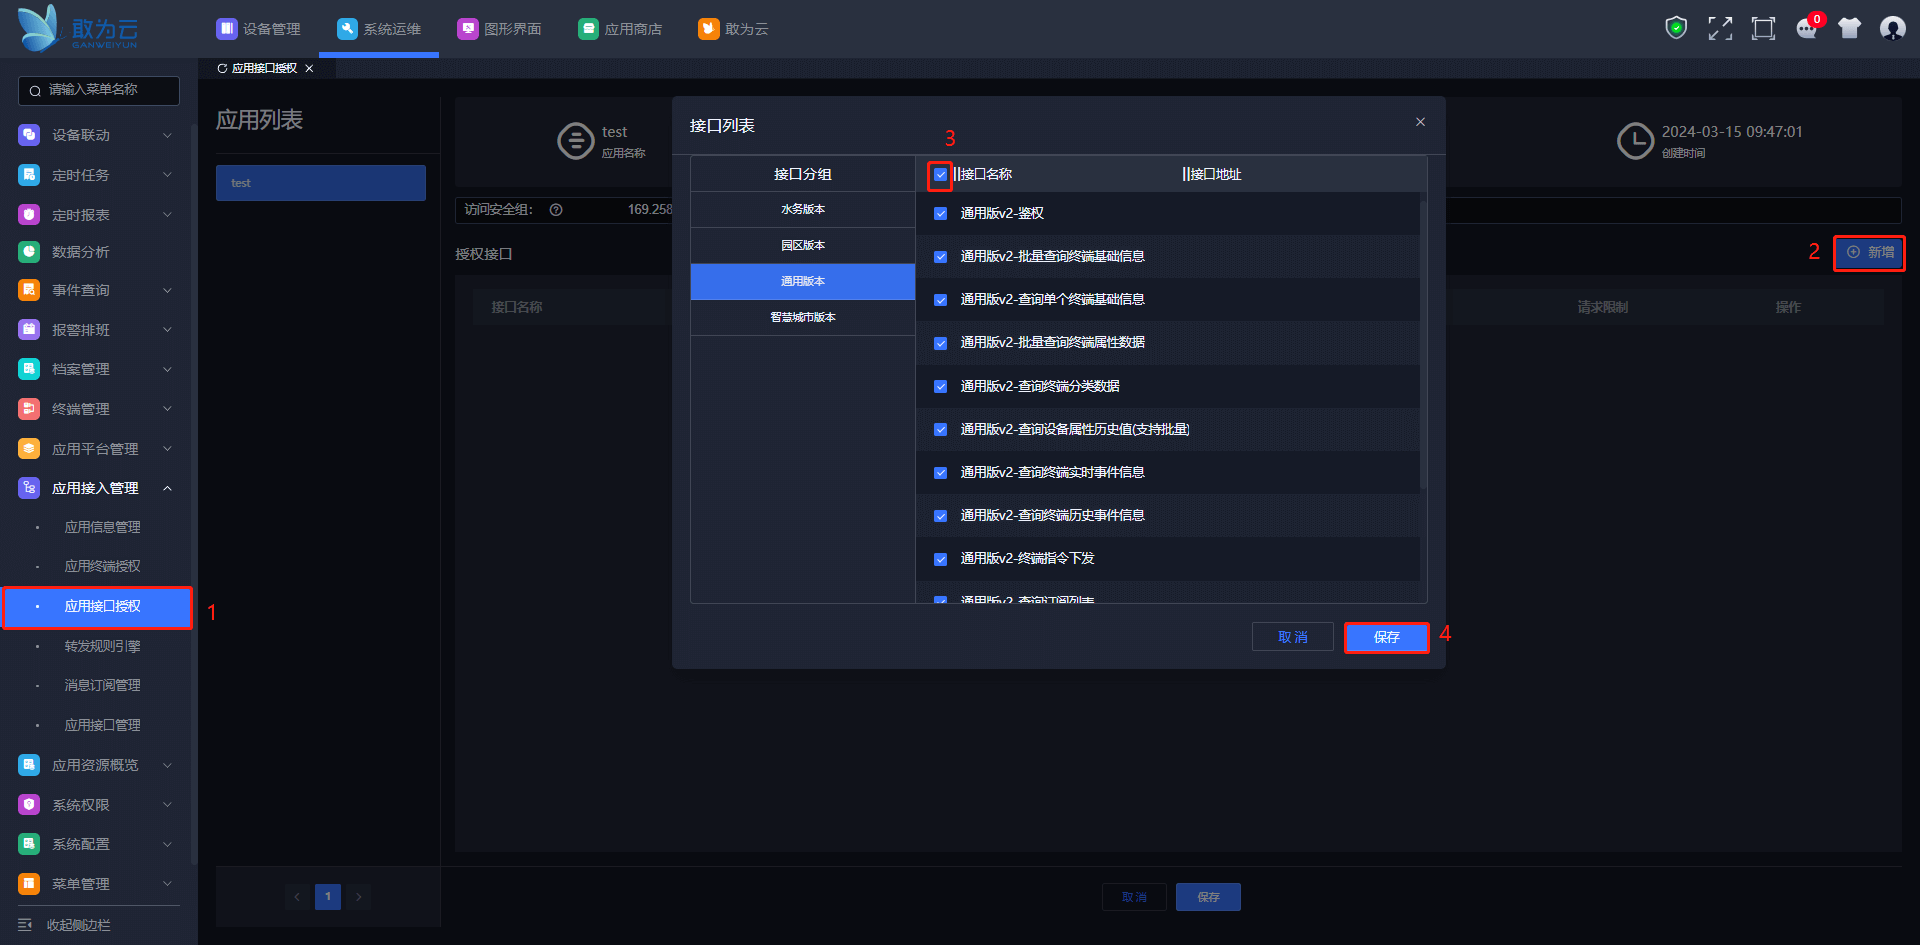
Task: Expand the 定时报表 menu chevron
Action: pos(167,214)
